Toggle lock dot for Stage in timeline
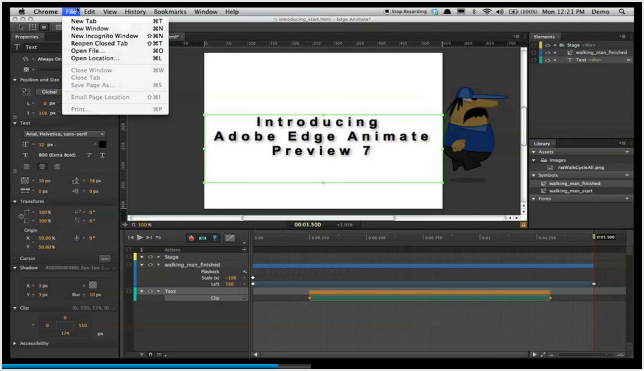644x371 pixels. [x=159, y=257]
